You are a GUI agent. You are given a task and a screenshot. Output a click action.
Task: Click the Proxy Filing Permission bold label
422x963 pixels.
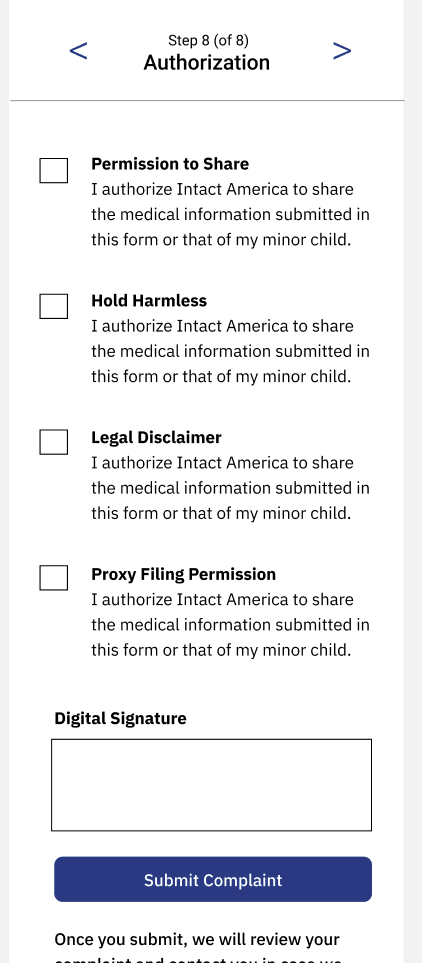[x=184, y=574]
